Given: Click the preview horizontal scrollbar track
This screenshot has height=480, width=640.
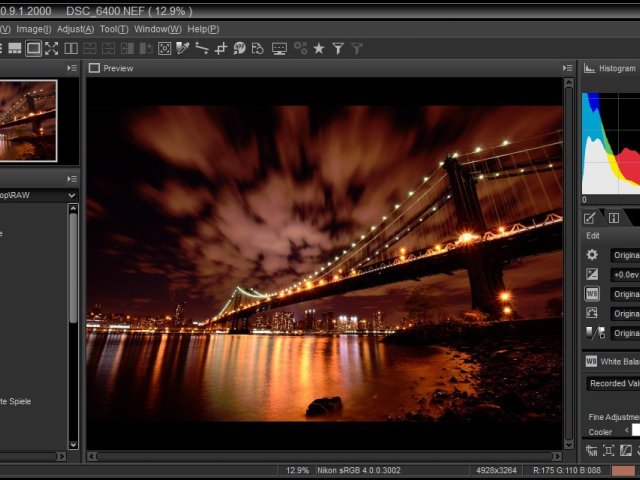Looking at the screenshot, I should point(324,456).
